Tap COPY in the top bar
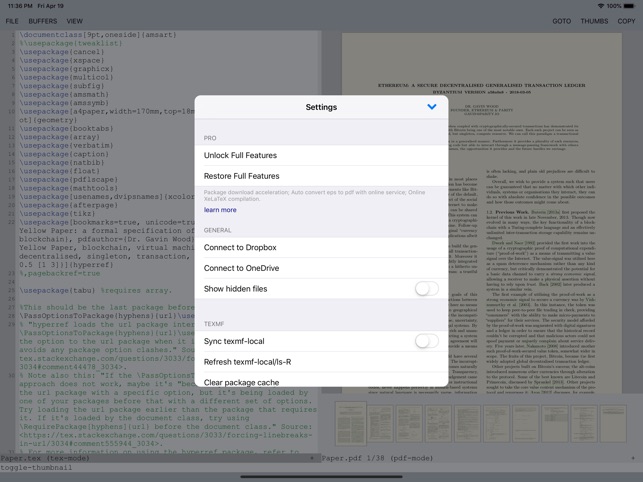This screenshot has height=482, width=643. [626, 21]
